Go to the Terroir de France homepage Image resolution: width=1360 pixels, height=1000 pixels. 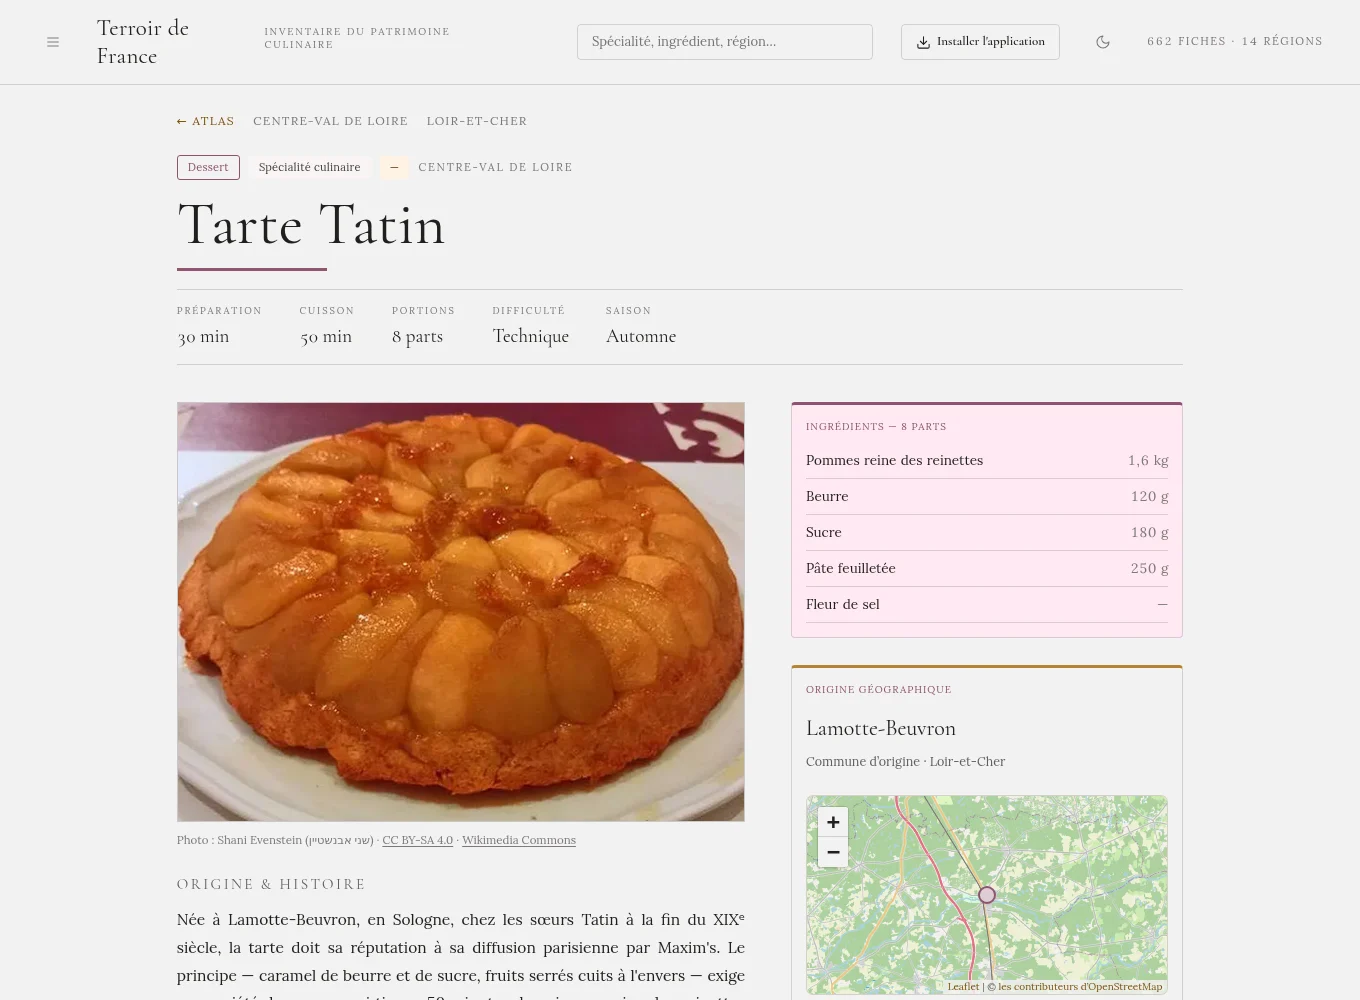point(143,42)
